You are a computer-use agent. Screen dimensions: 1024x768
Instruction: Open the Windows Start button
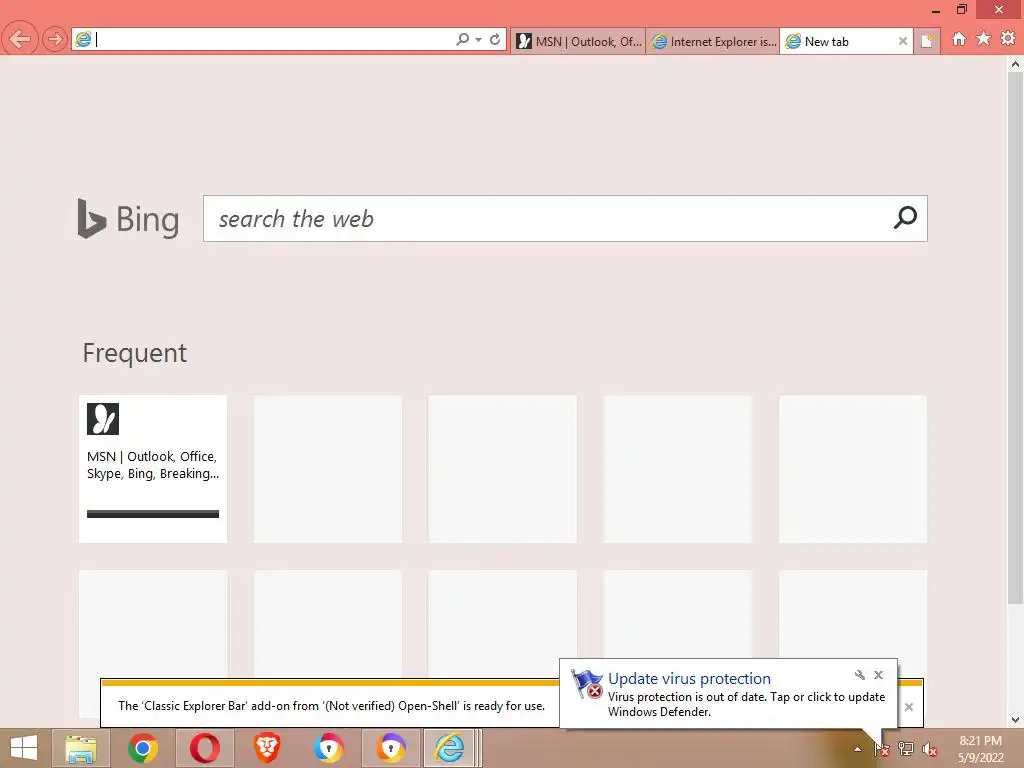click(24, 748)
